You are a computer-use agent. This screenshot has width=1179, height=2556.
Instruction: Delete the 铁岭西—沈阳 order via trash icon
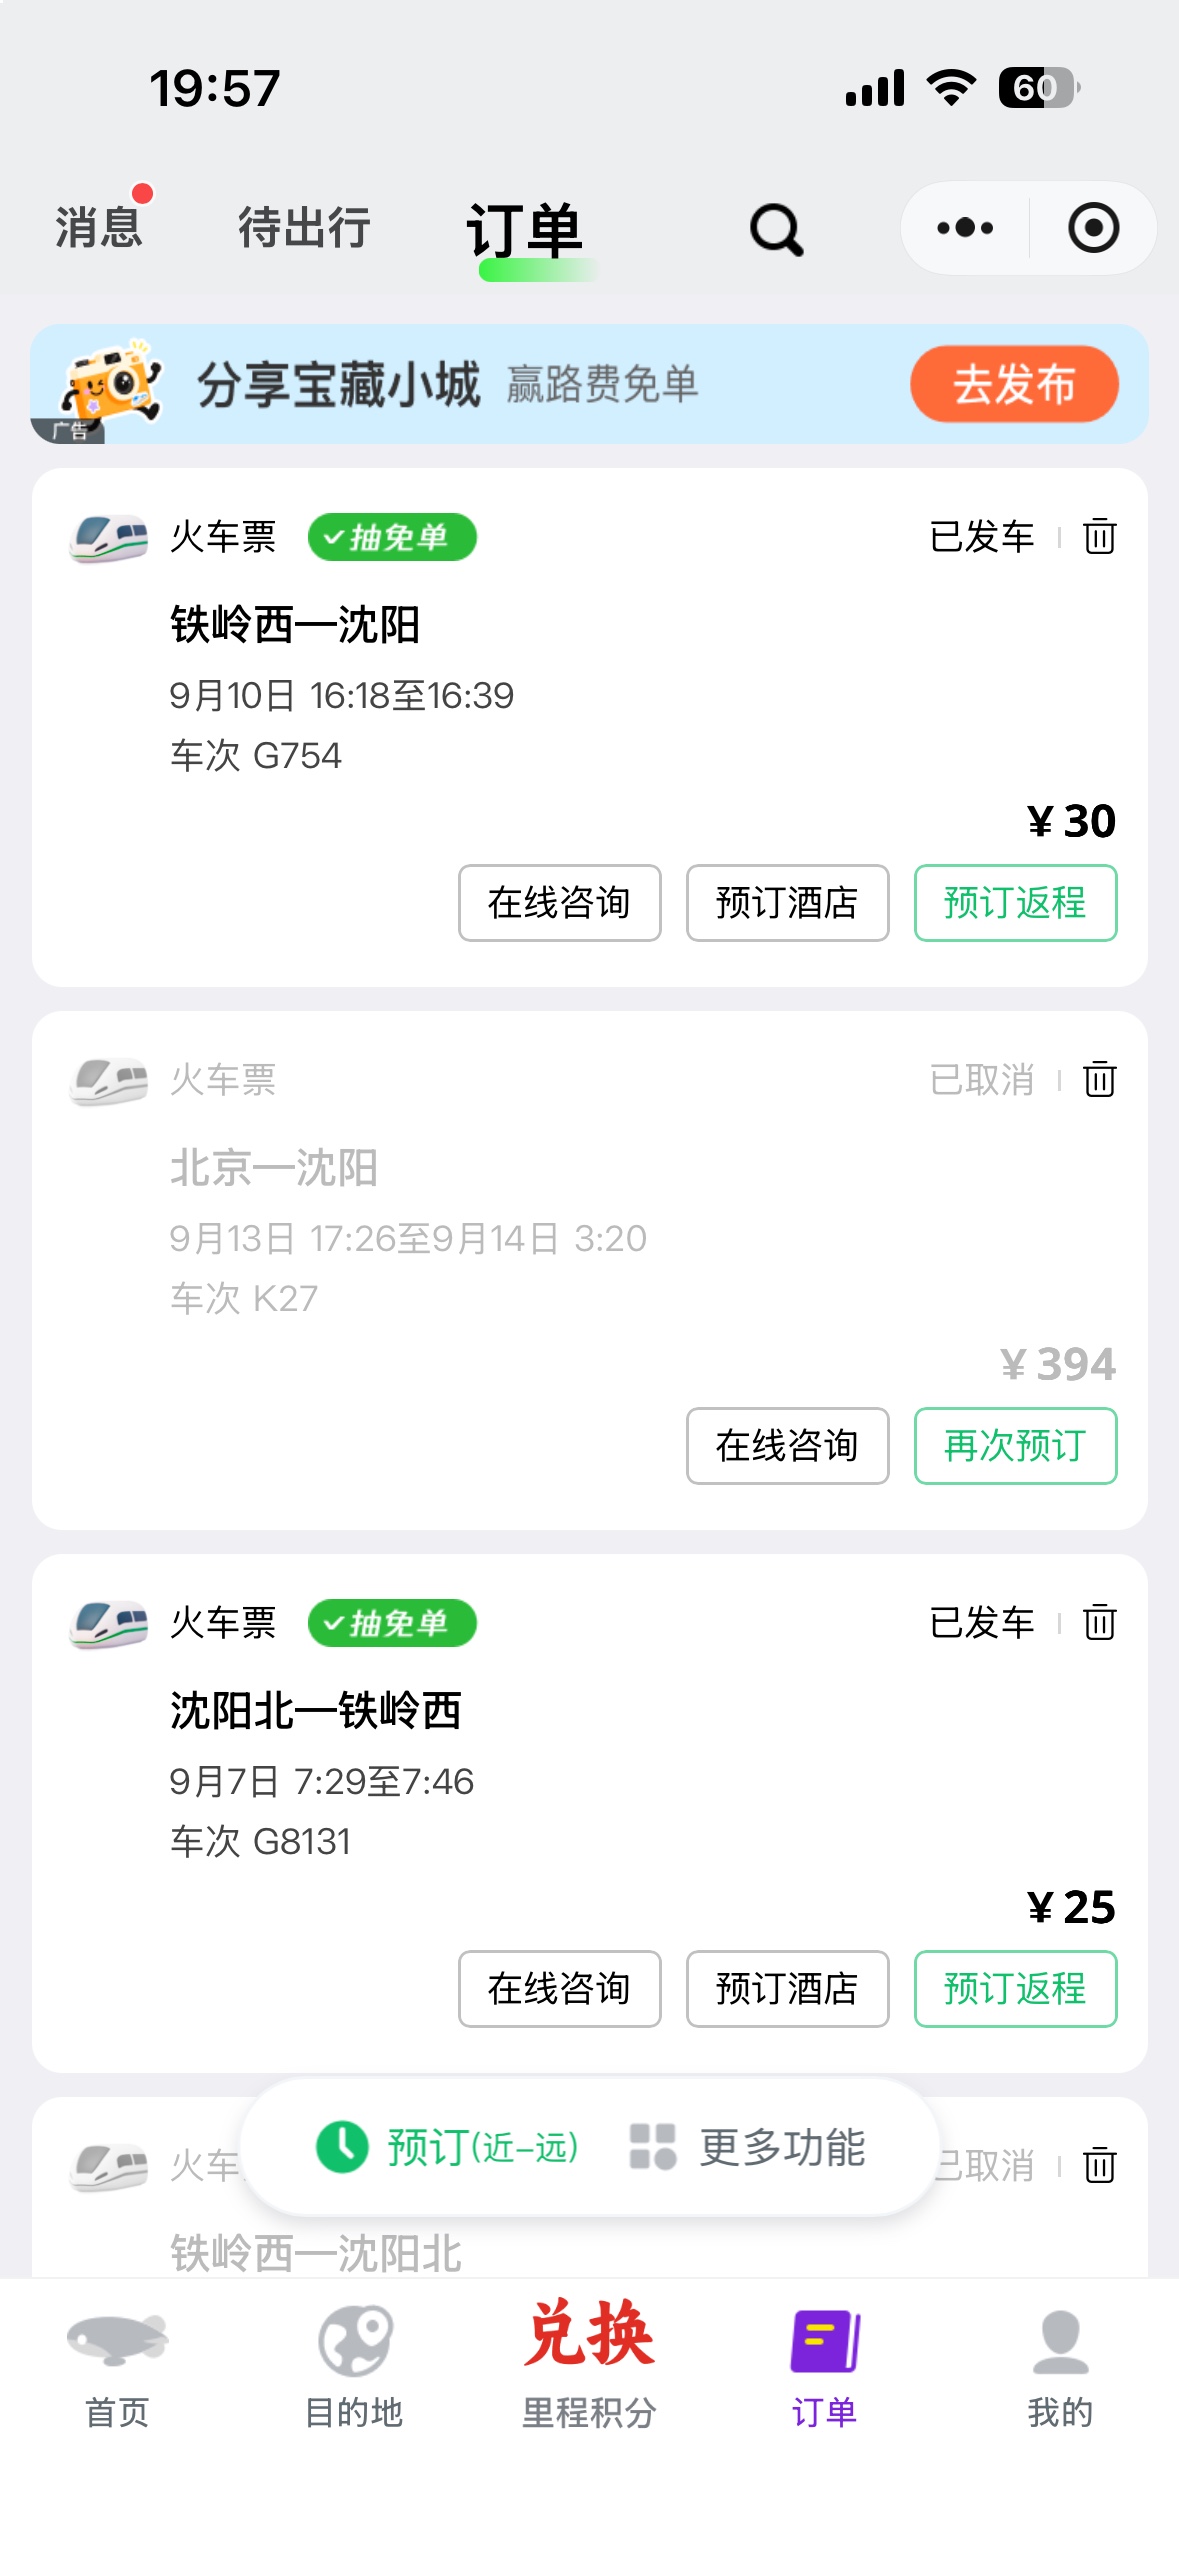point(1099,536)
